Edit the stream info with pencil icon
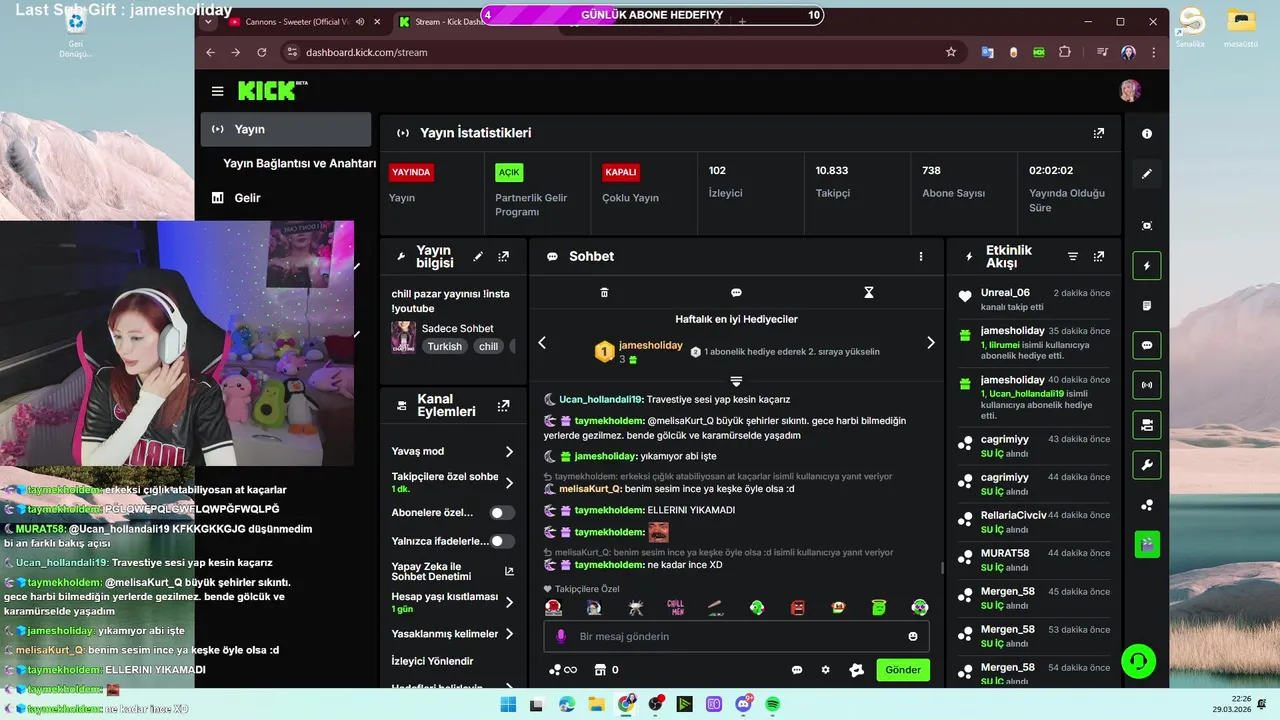Image resolution: width=1280 pixels, height=720 pixels. pyautogui.click(x=478, y=257)
